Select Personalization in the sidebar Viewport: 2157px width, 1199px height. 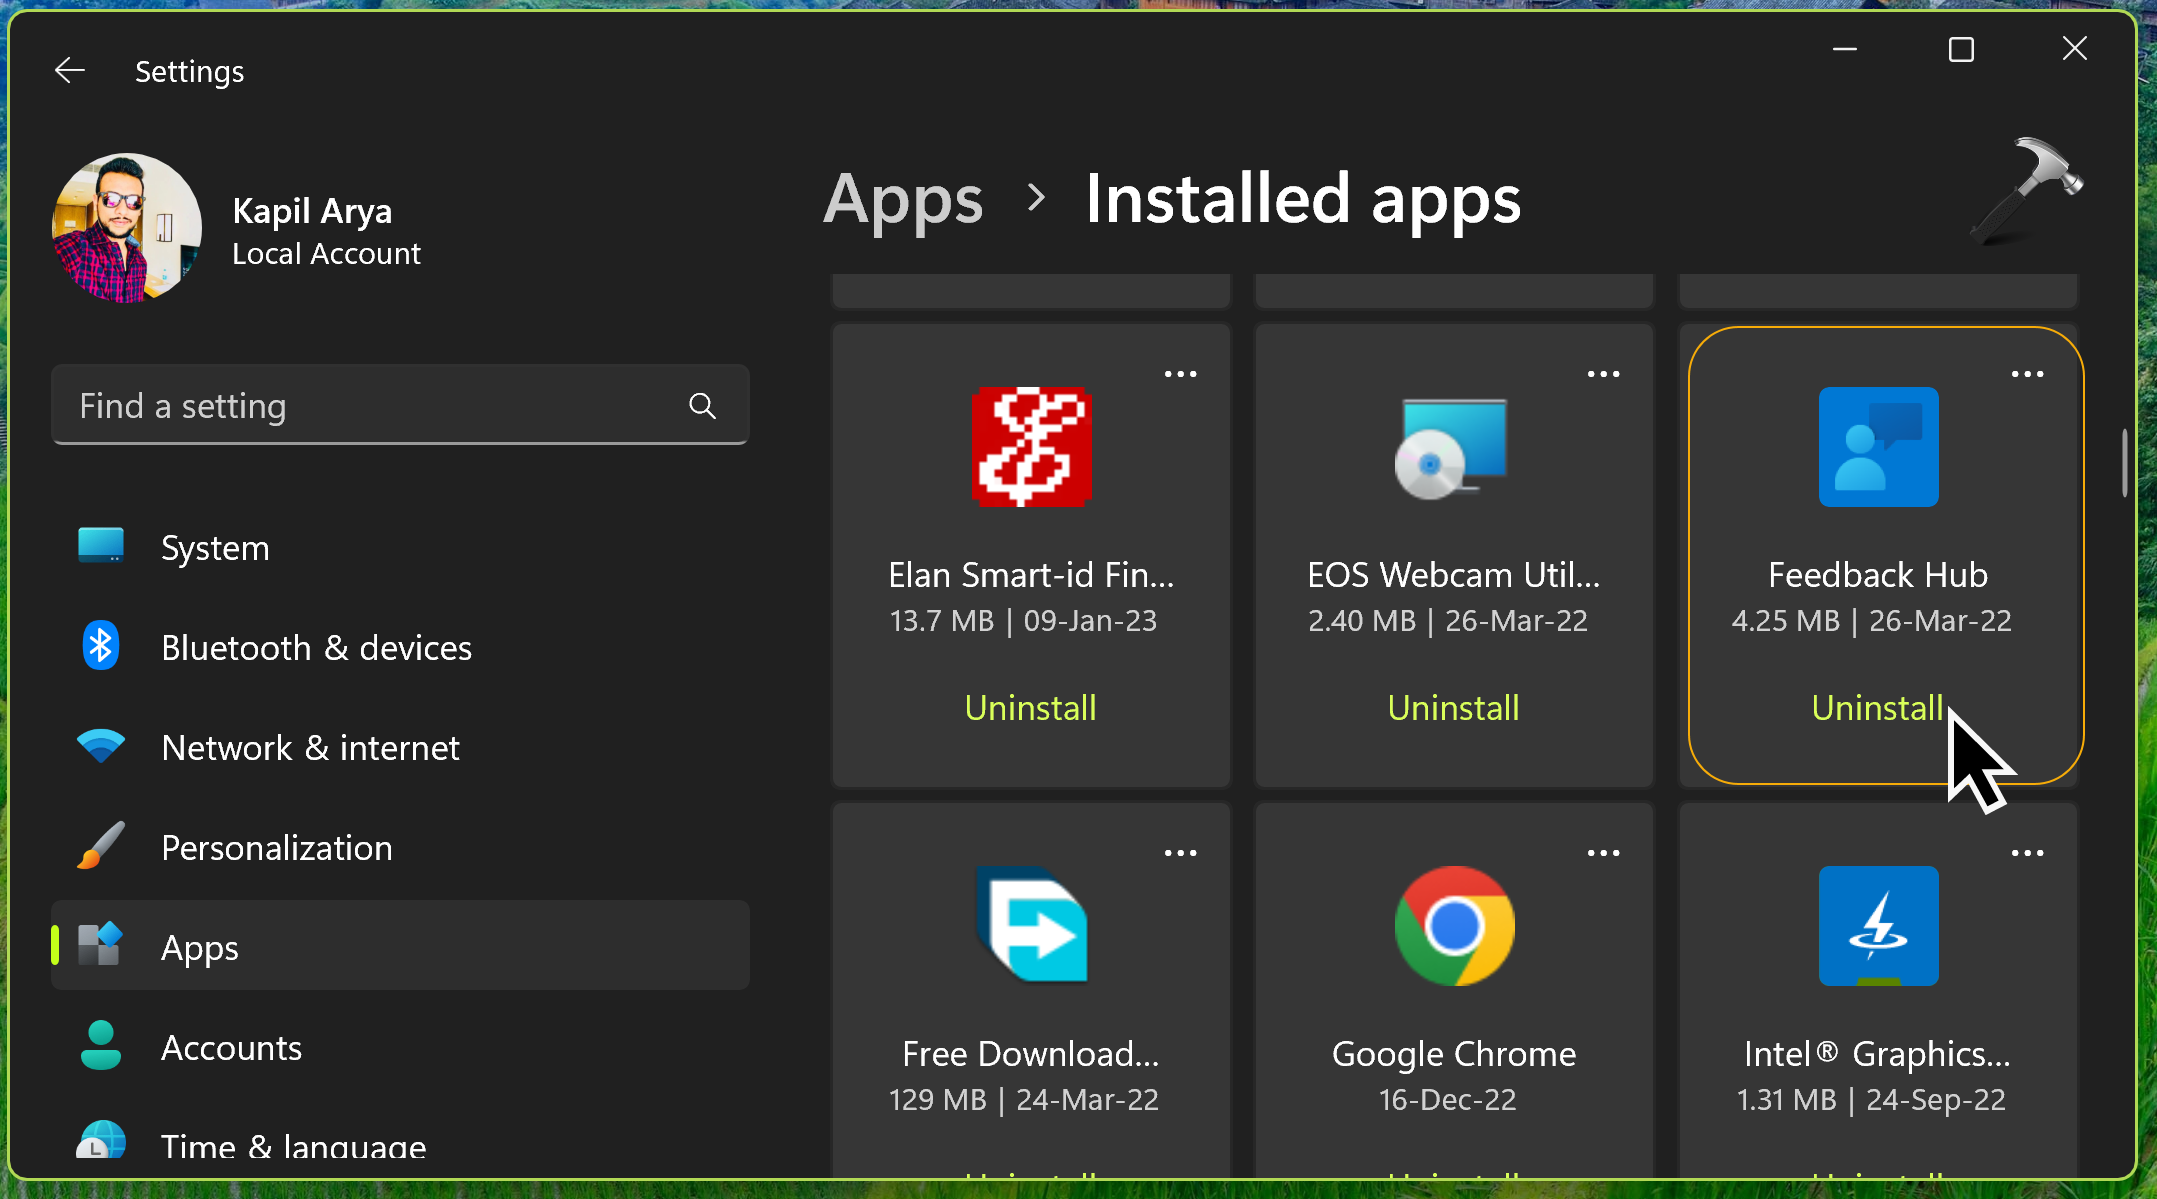276,848
